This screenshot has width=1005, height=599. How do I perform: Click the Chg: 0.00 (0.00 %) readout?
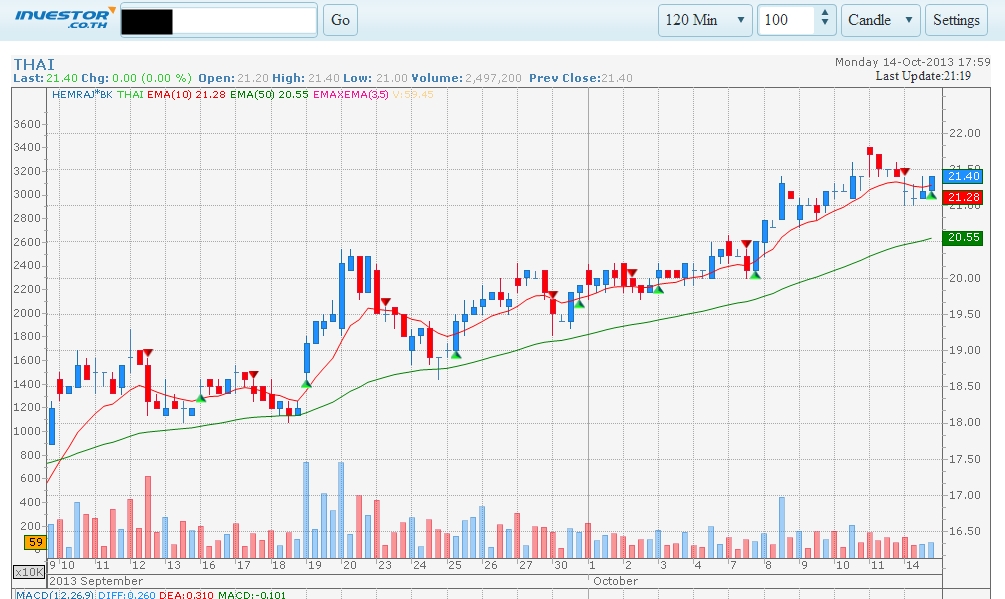click(137, 78)
